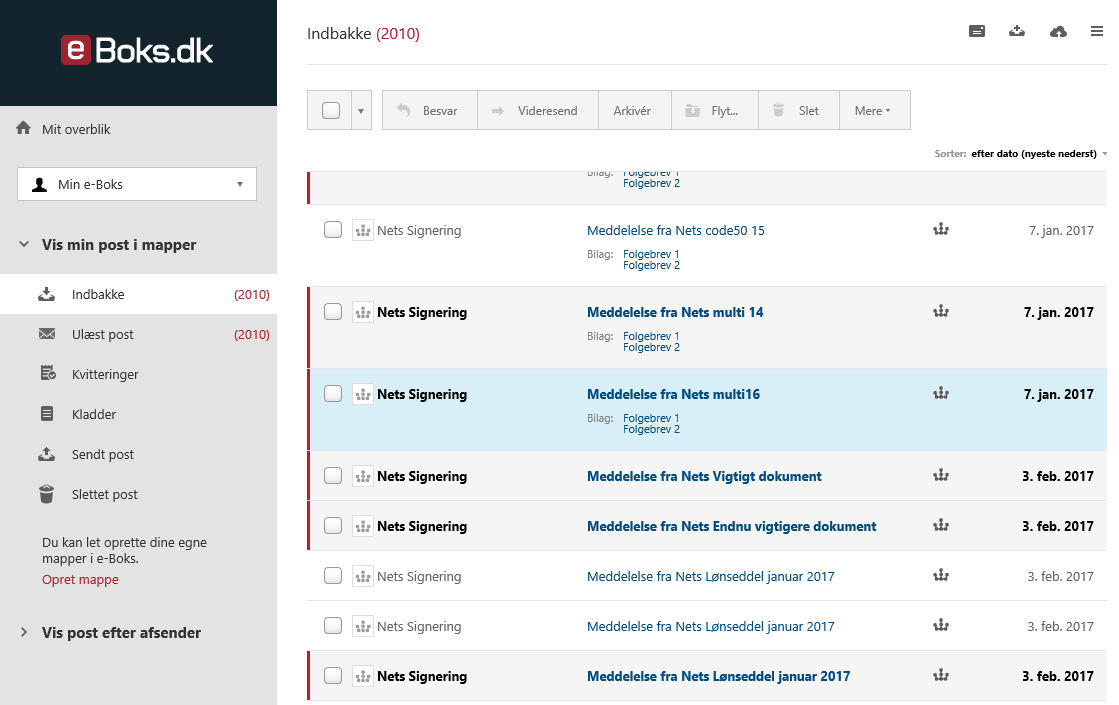Open Meddelelse fra Nets Vigtigt dokument
The image size is (1119, 705).
pos(704,477)
